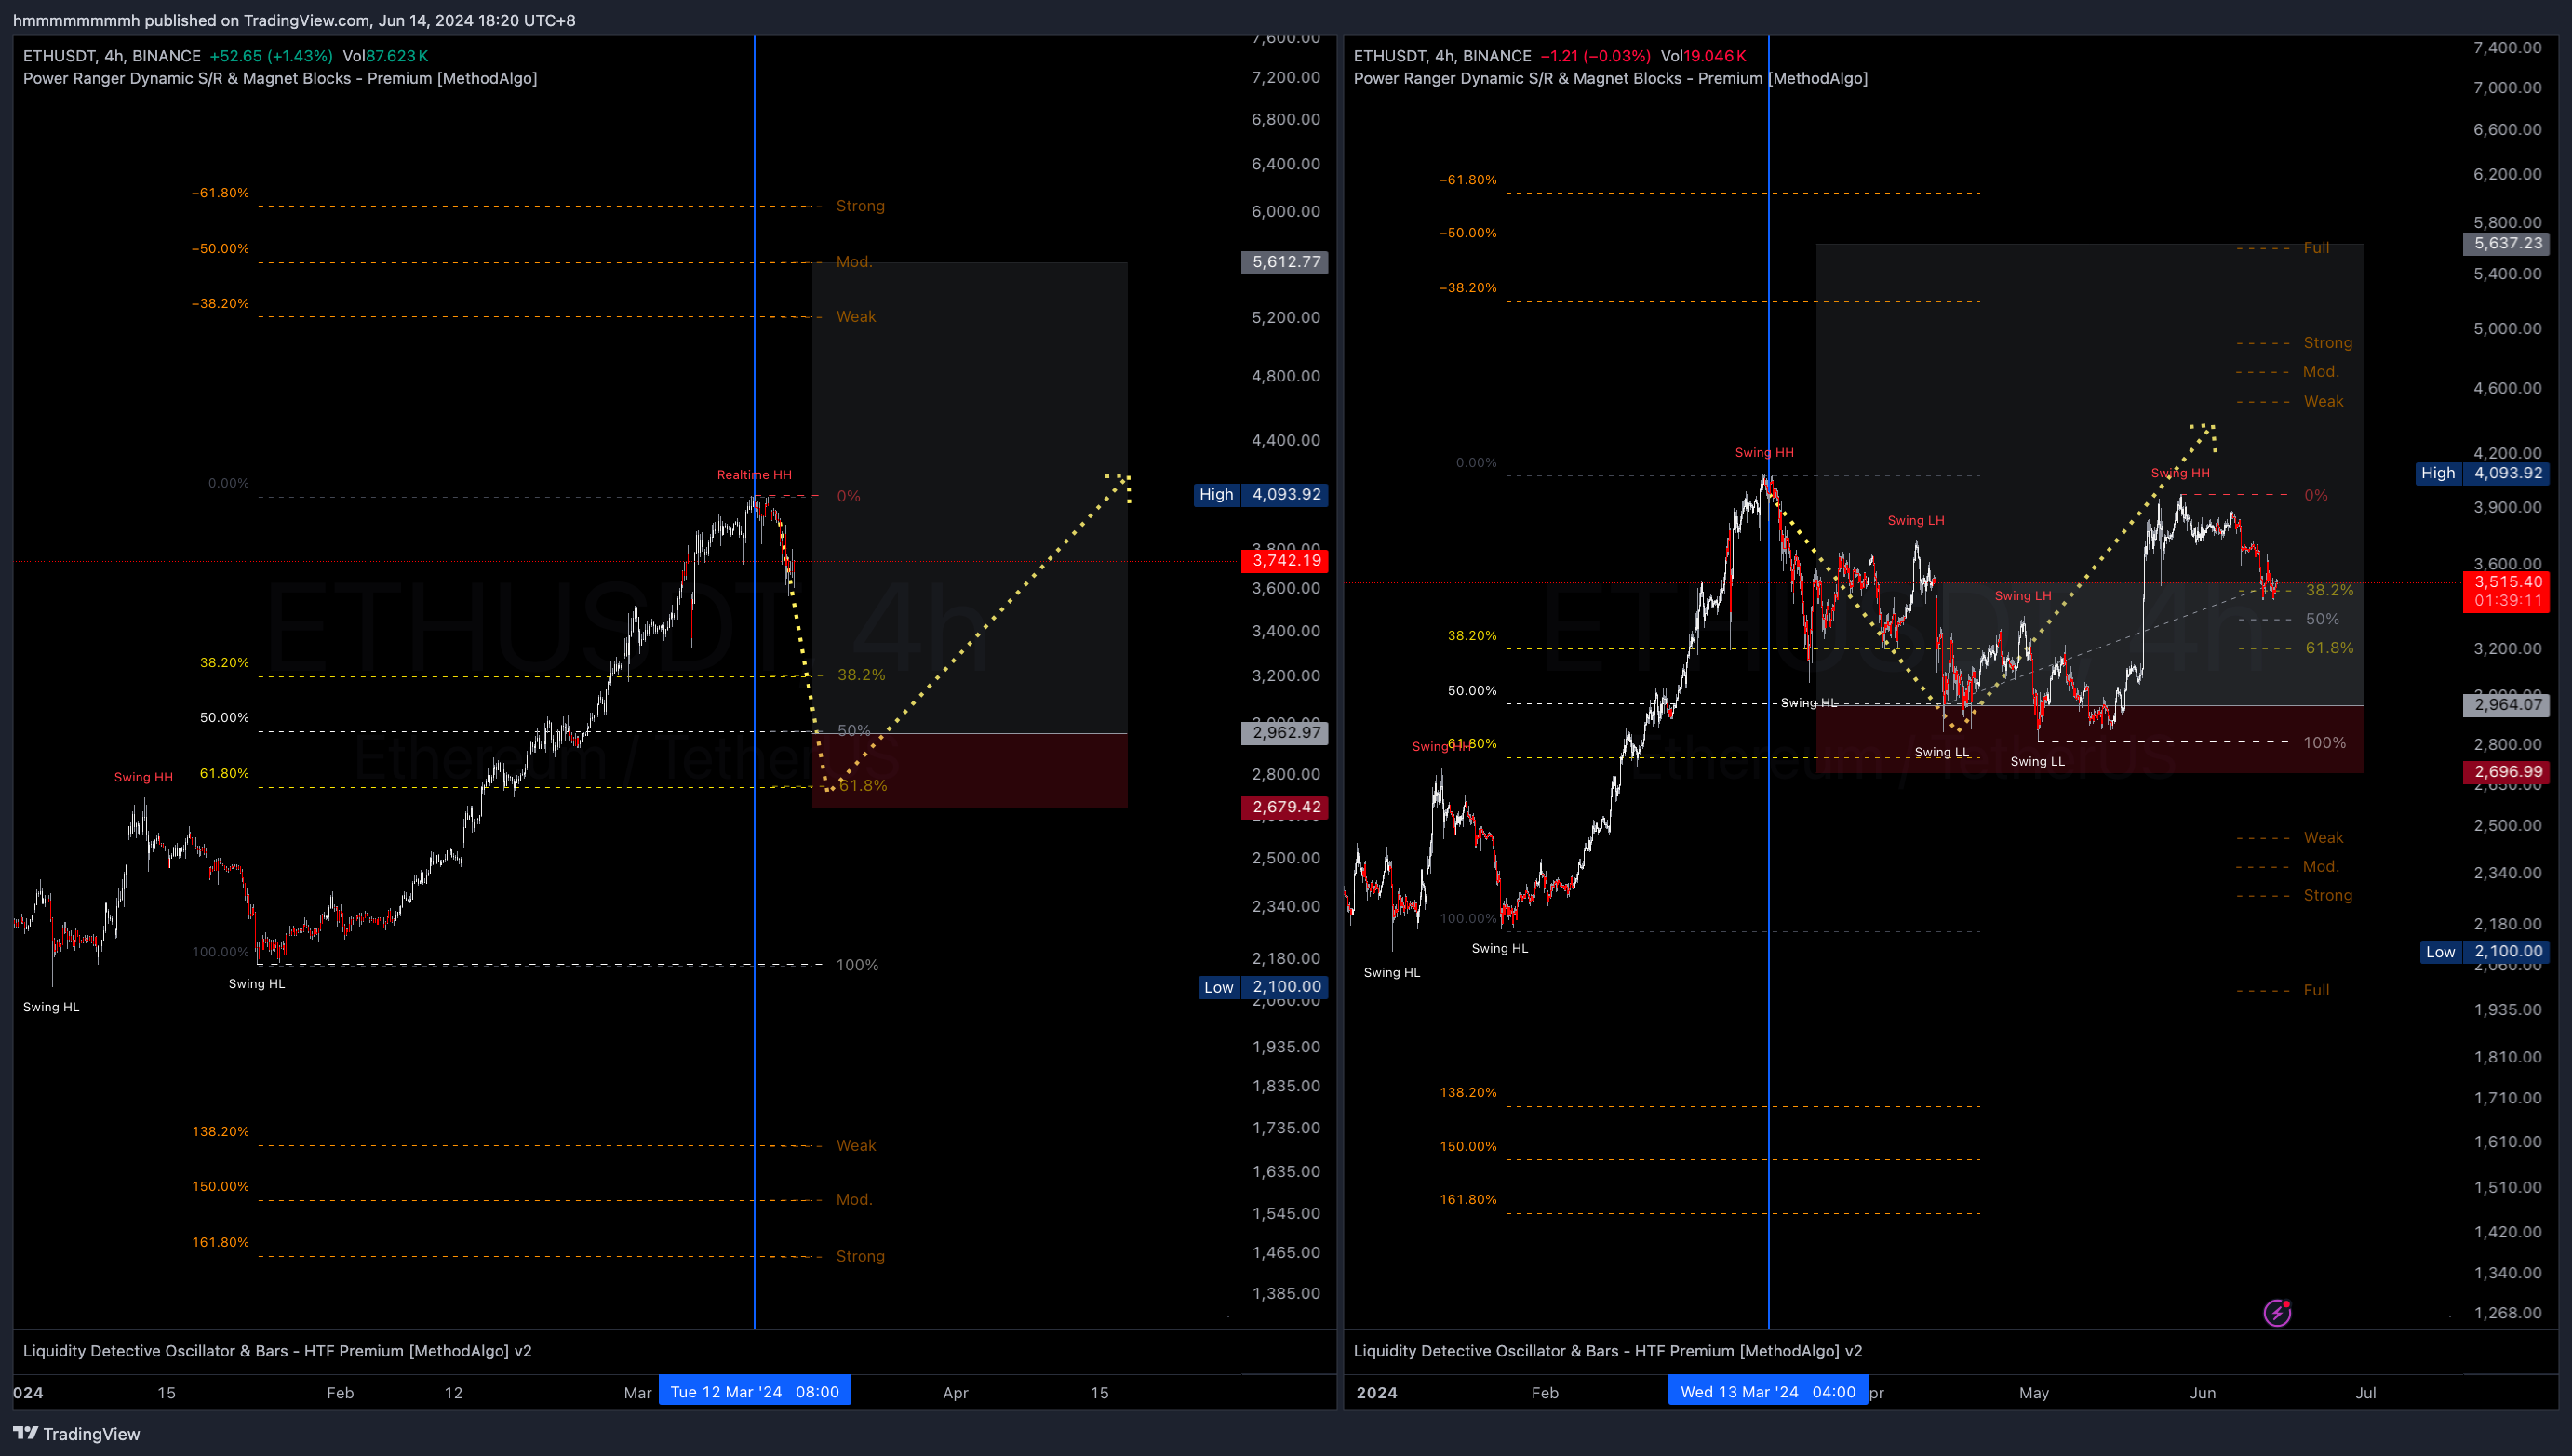This screenshot has width=2572, height=1456.
Task: Click the red 2,696.99 price tag
Action: coord(2507,771)
